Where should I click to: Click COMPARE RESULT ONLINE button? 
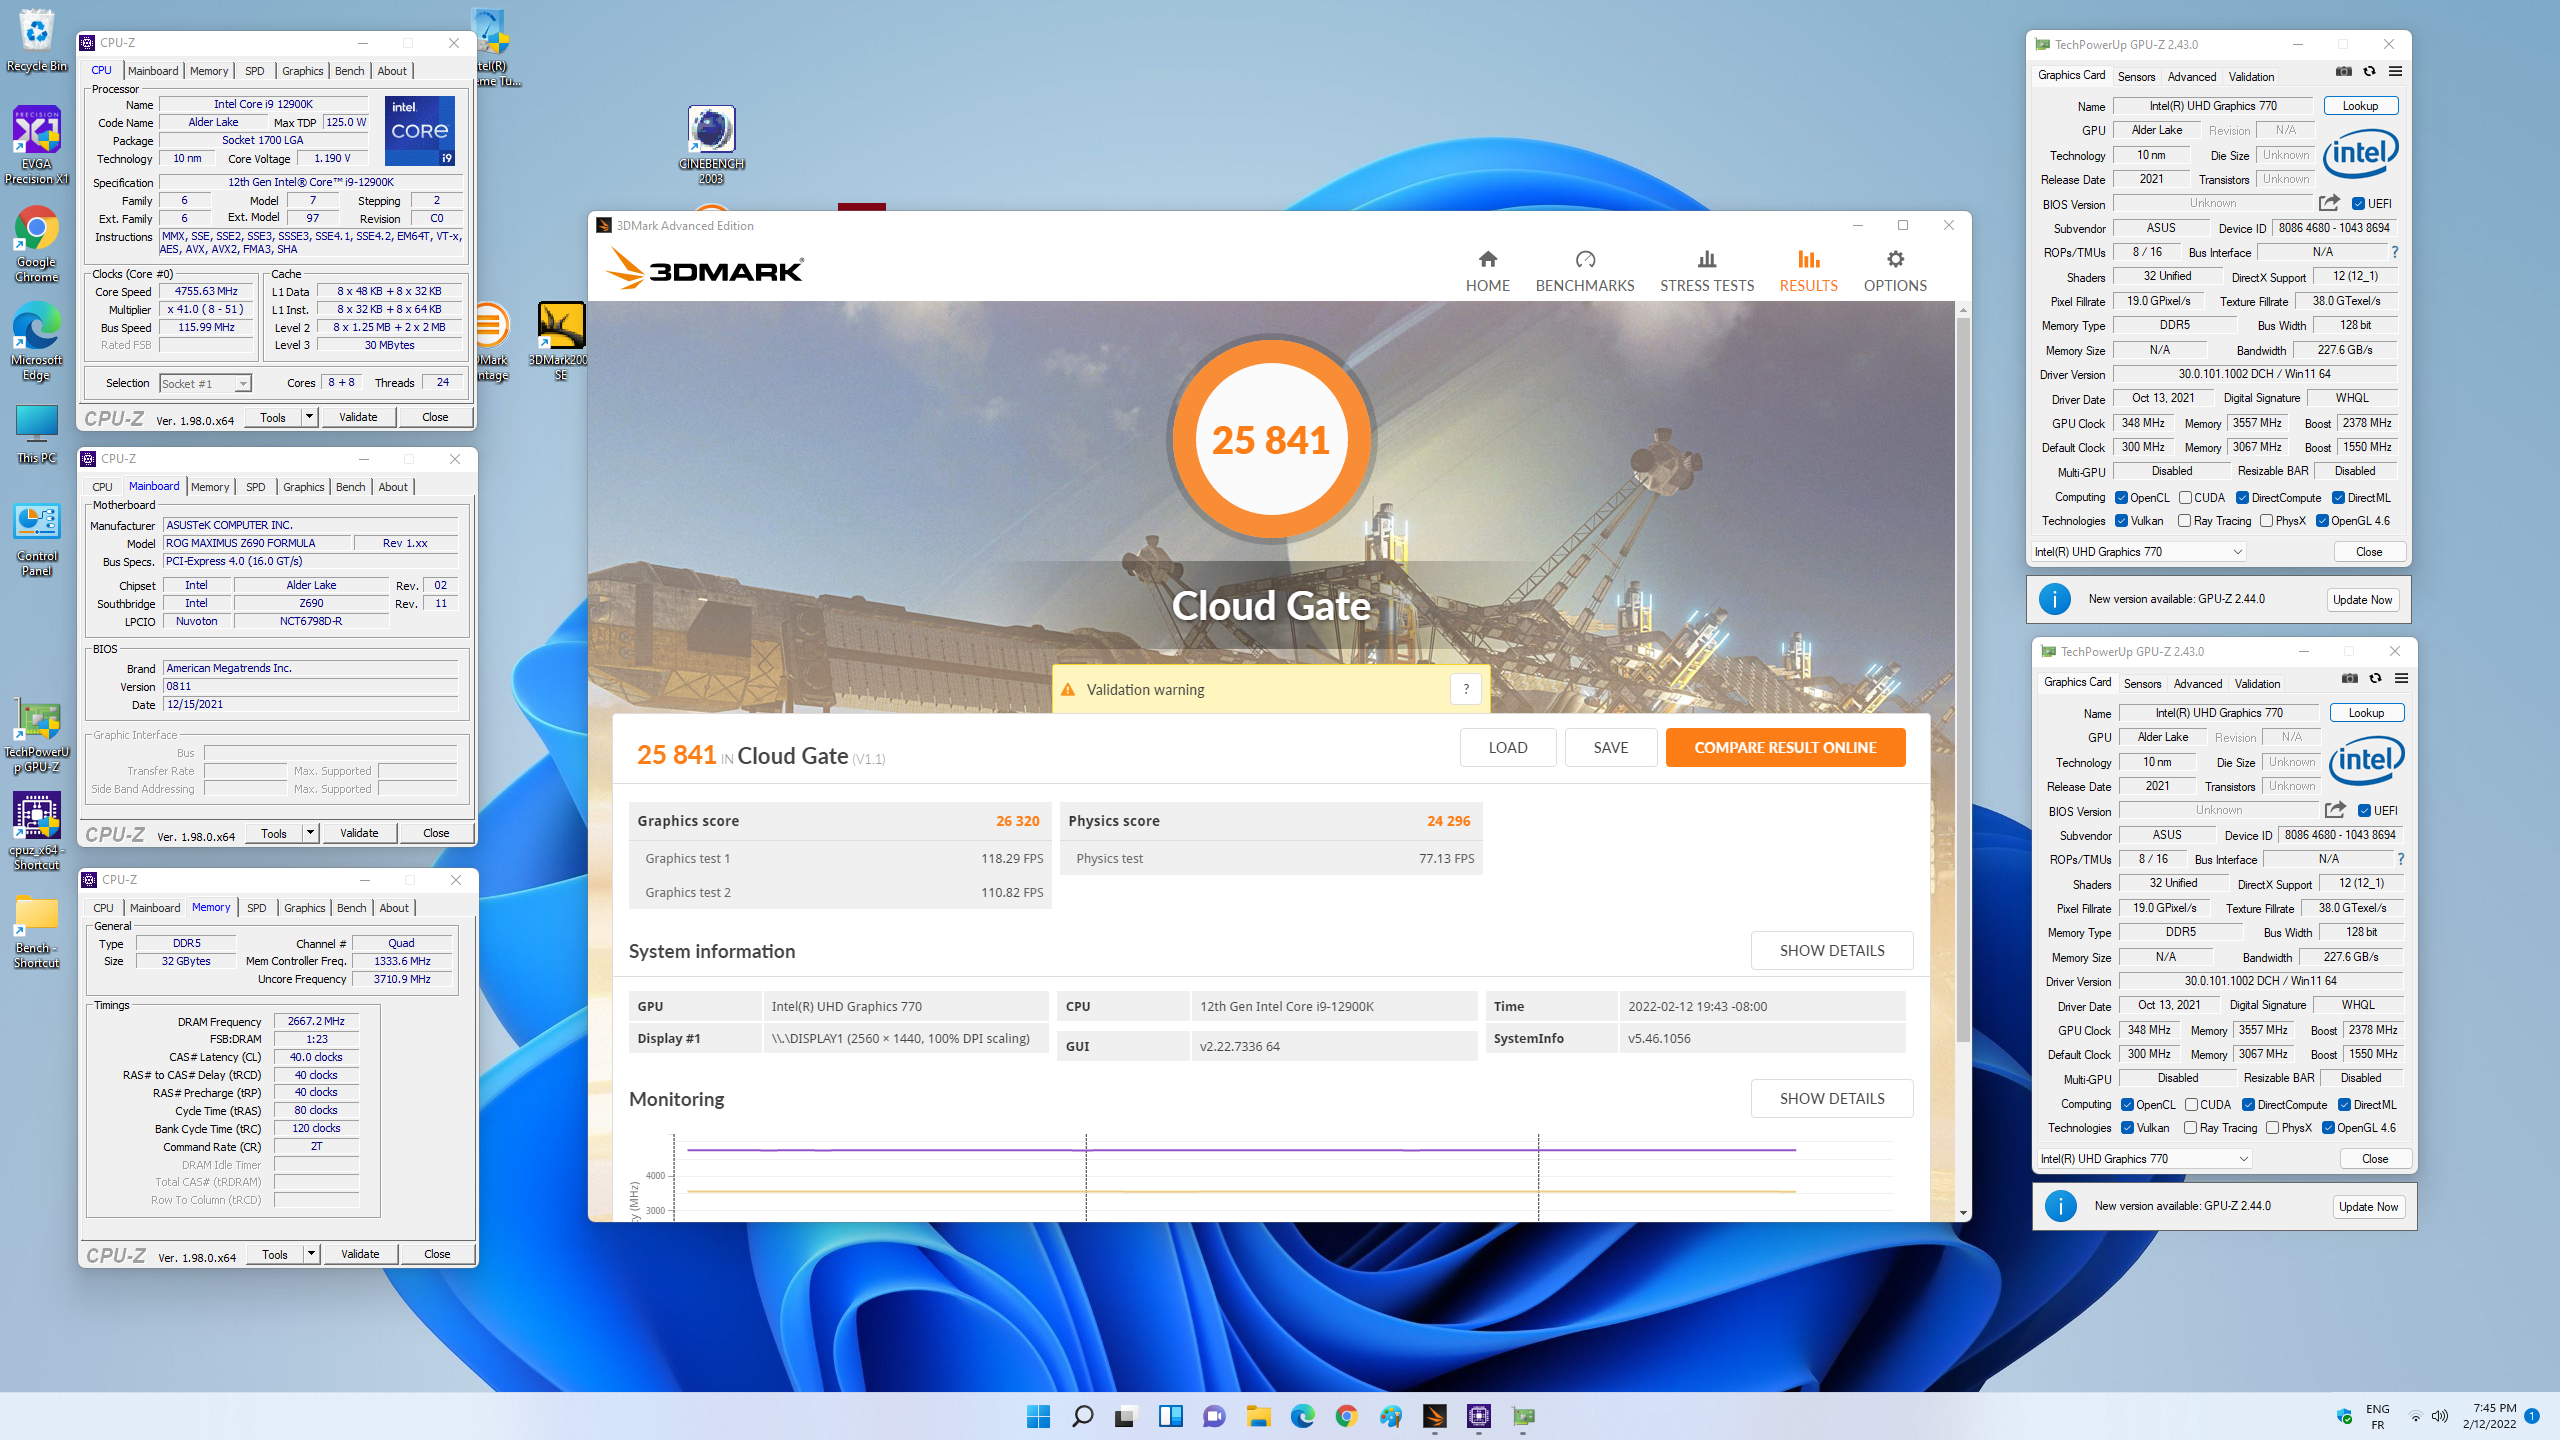tap(1785, 747)
